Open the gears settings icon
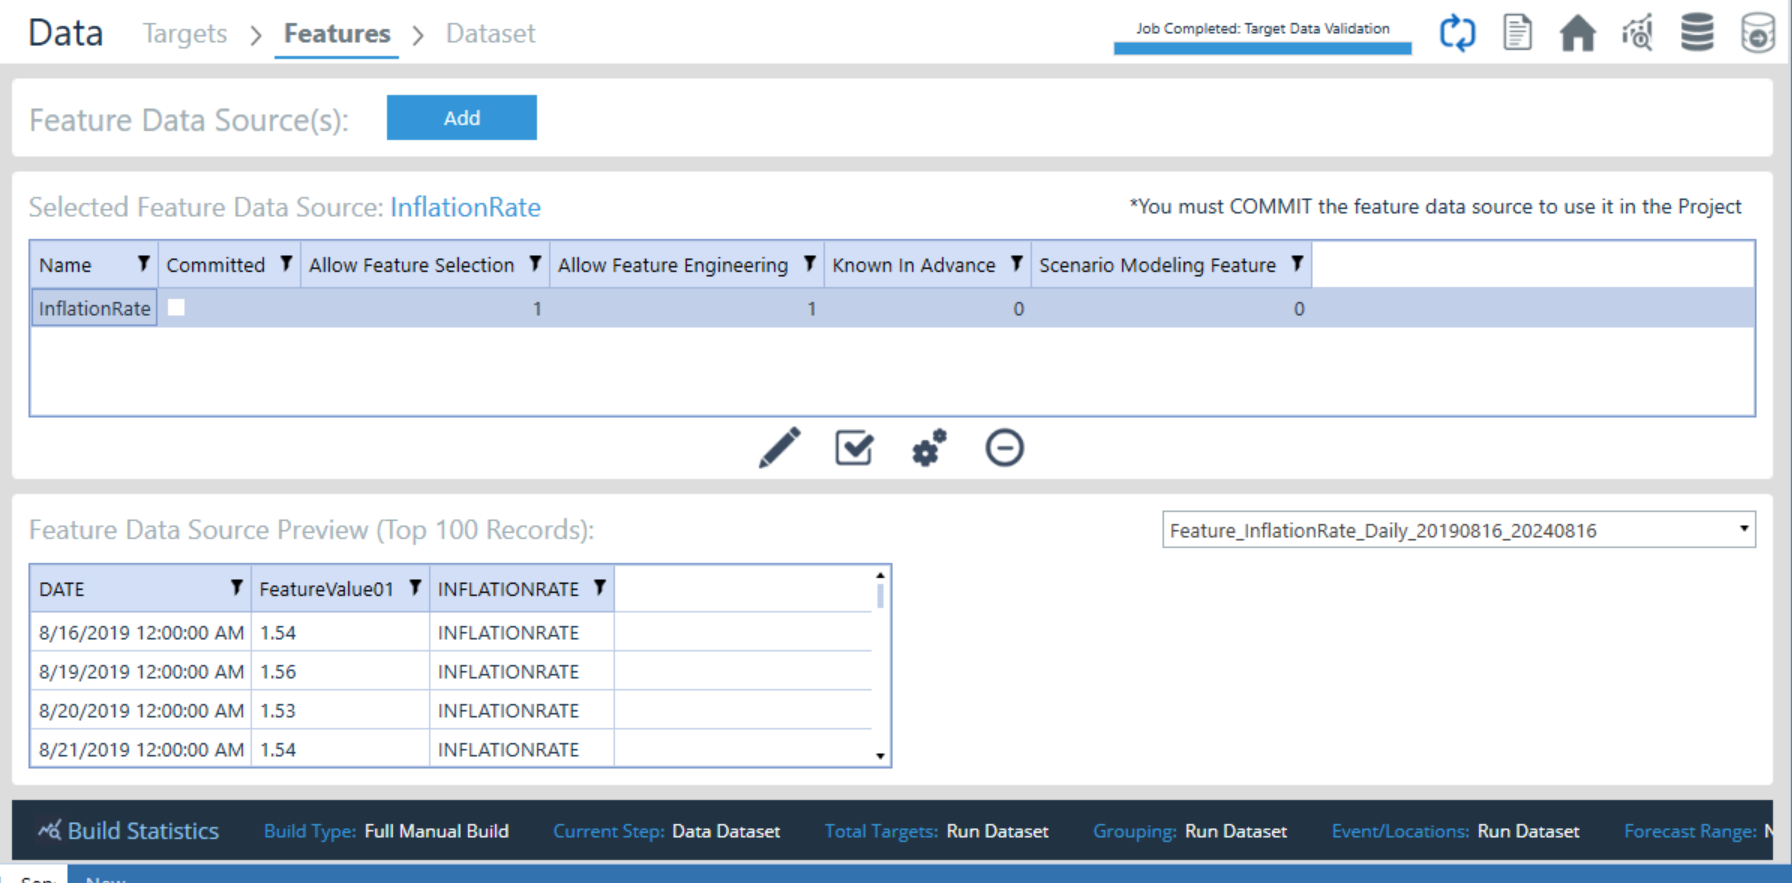This screenshot has width=1792, height=883. coord(929,448)
